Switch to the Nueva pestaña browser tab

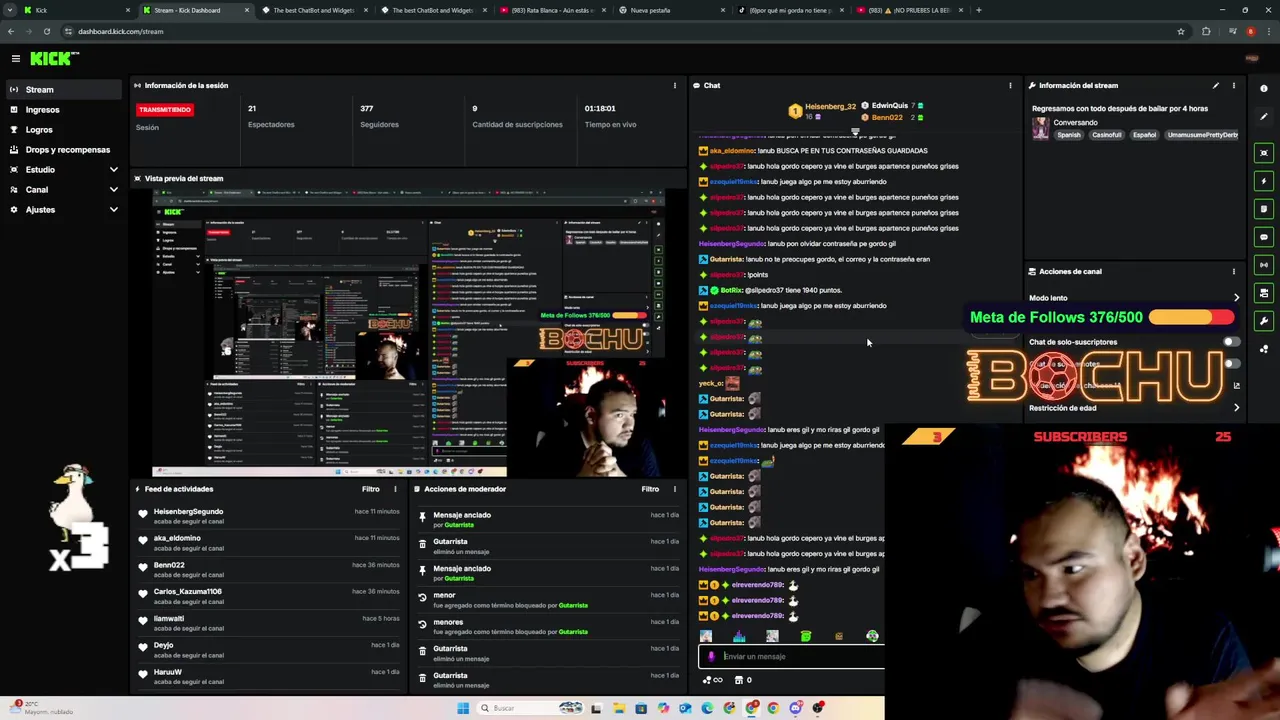coord(670,10)
